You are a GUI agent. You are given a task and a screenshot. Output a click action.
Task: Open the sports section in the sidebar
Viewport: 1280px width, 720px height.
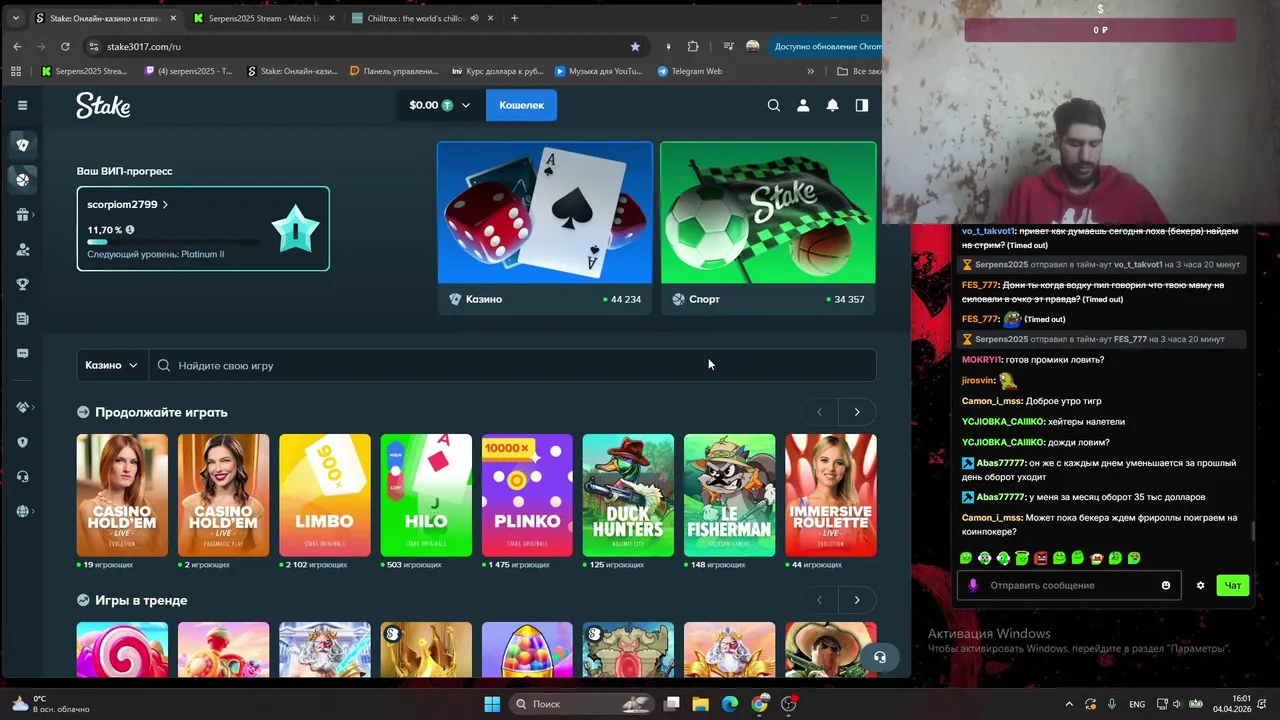tap(22, 180)
